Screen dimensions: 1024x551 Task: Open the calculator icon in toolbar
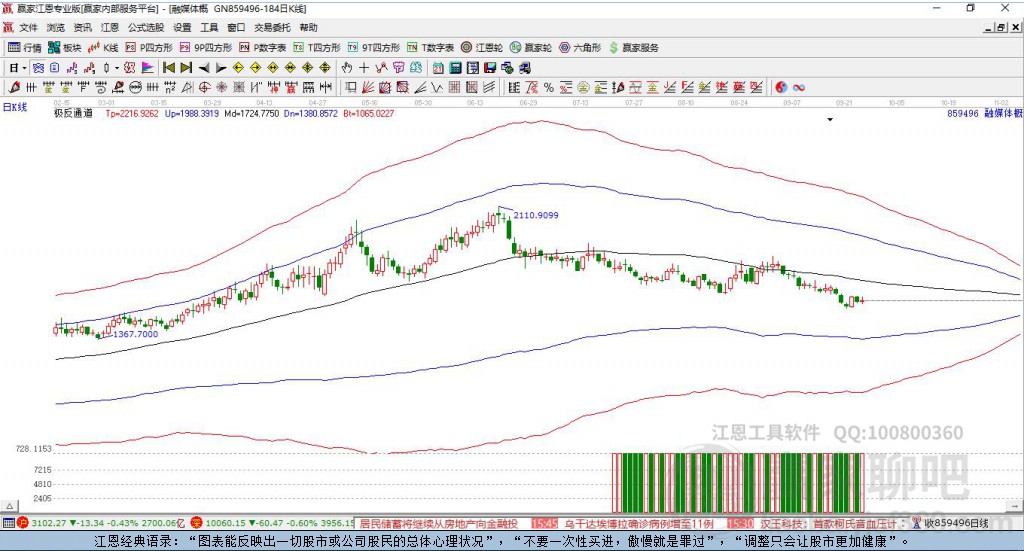(x=455, y=68)
